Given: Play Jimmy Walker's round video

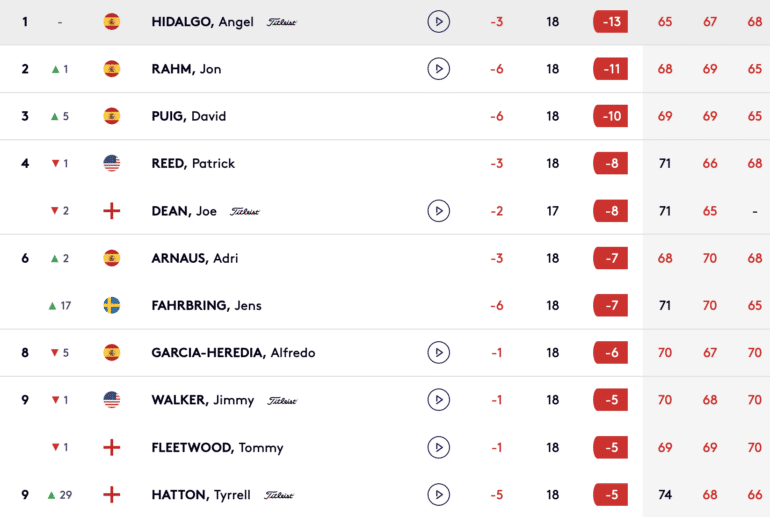Looking at the screenshot, I should point(439,400).
